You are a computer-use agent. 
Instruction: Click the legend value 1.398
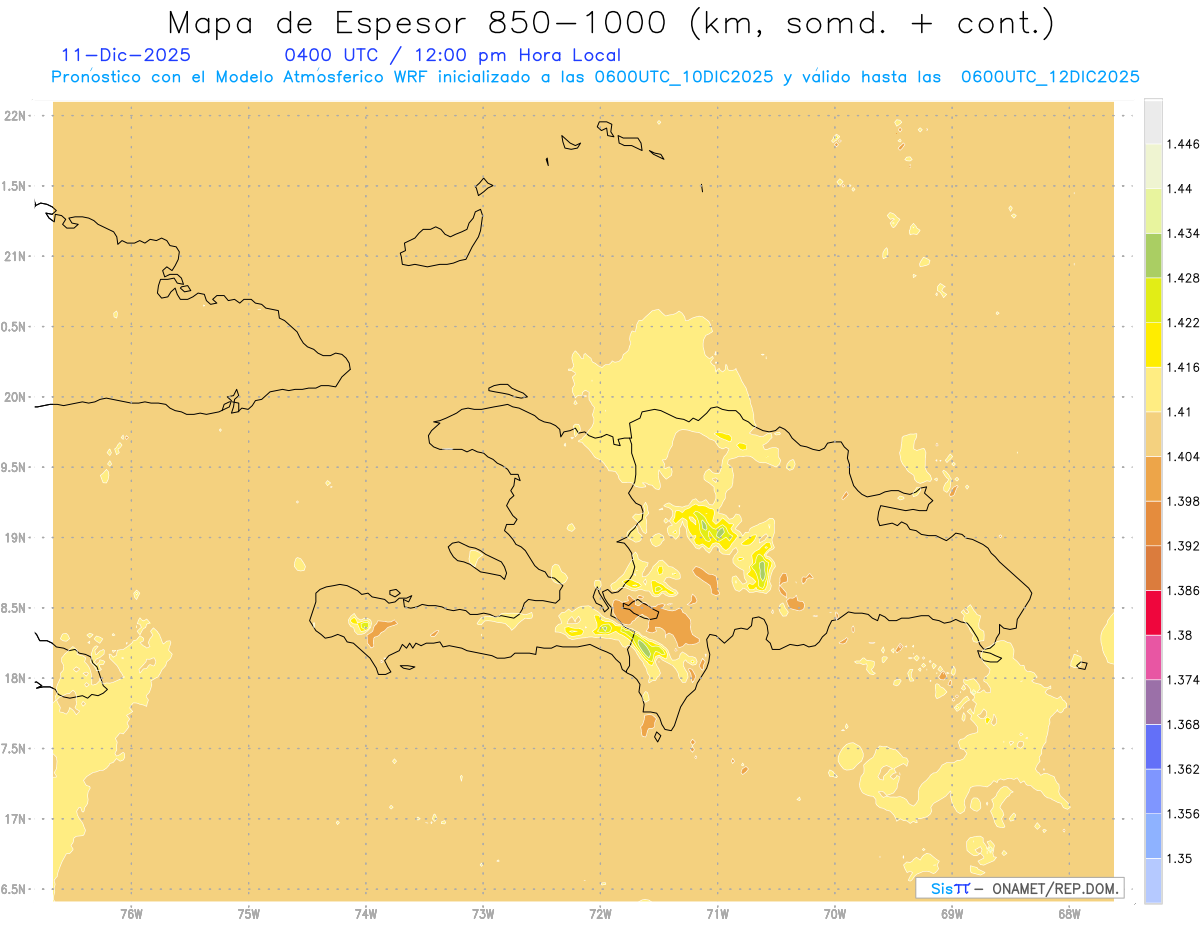pos(1183,501)
